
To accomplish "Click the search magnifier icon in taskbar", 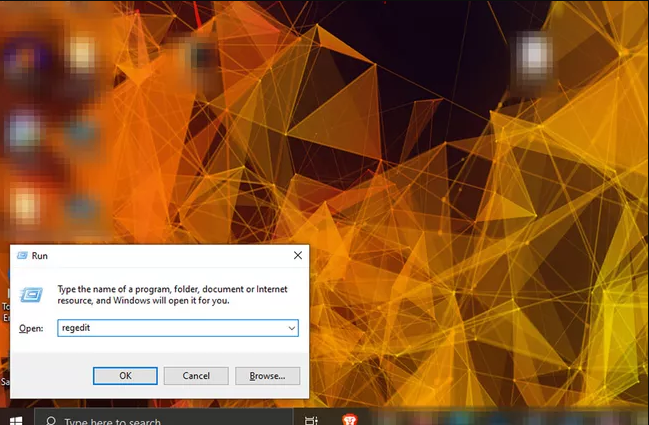I will [x=51, y=421].
